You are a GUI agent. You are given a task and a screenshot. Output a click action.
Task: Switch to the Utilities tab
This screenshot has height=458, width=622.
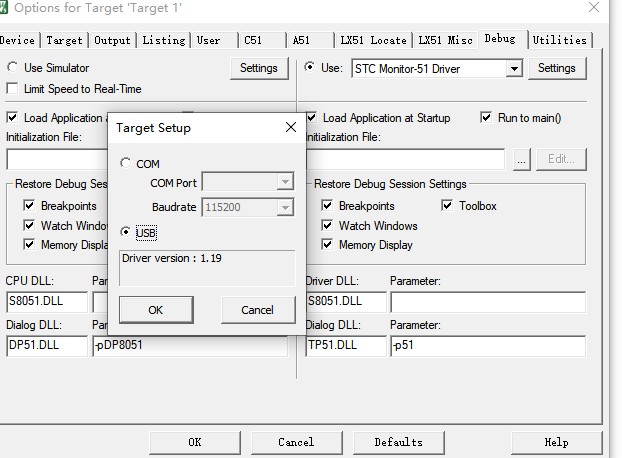[560, 40]
